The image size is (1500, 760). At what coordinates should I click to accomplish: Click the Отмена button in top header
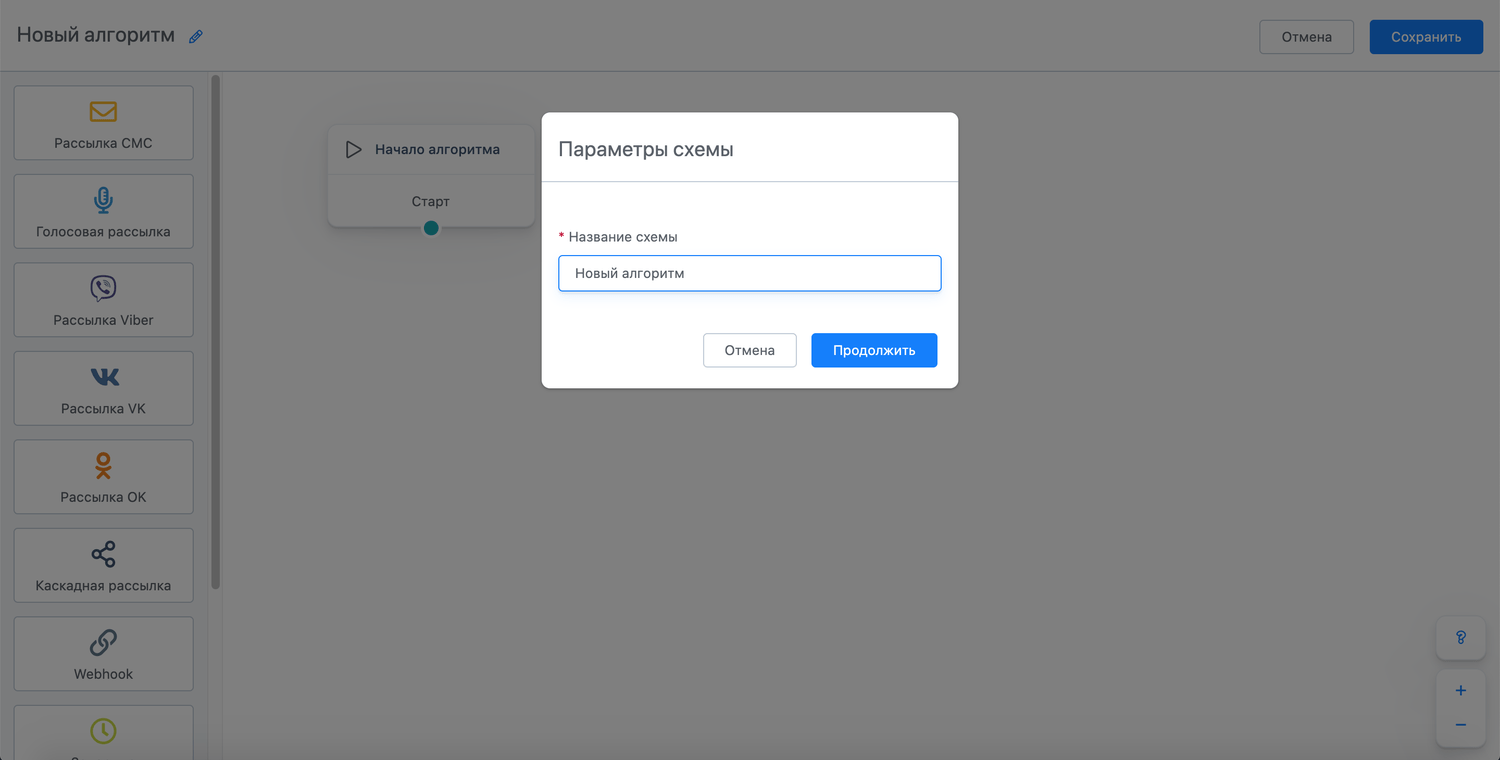[1306, 37]
